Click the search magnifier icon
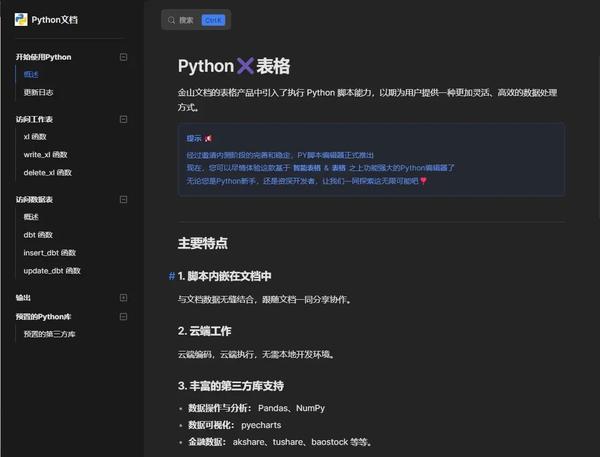 pyautogui.click(x=171, y=20)
